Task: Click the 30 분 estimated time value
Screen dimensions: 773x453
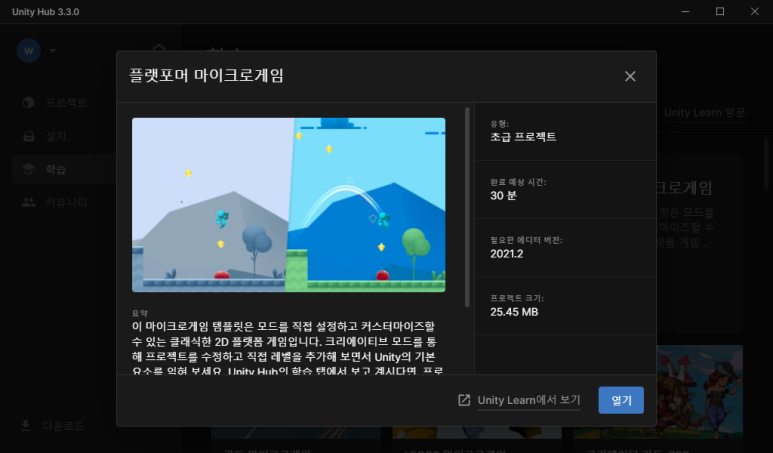Action: click(x=503, y=195)
